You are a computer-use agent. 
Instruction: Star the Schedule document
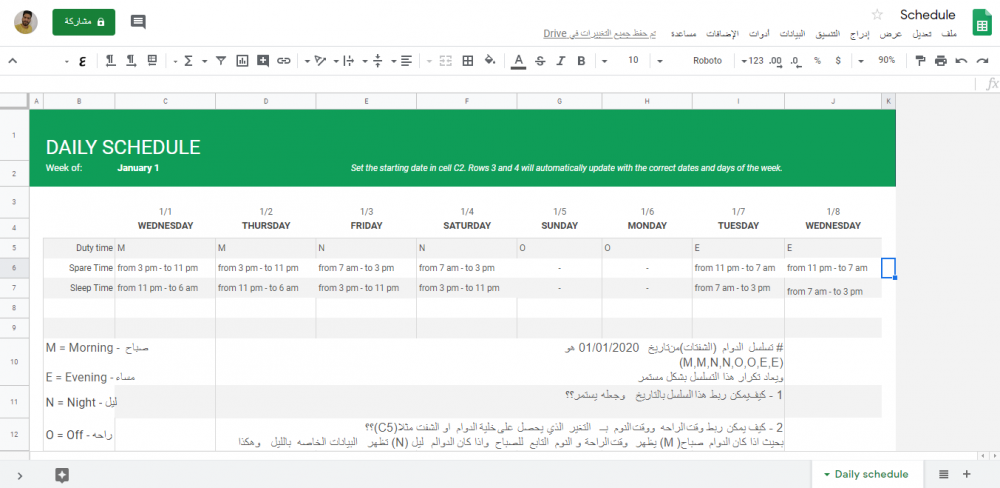coord(878,15)
